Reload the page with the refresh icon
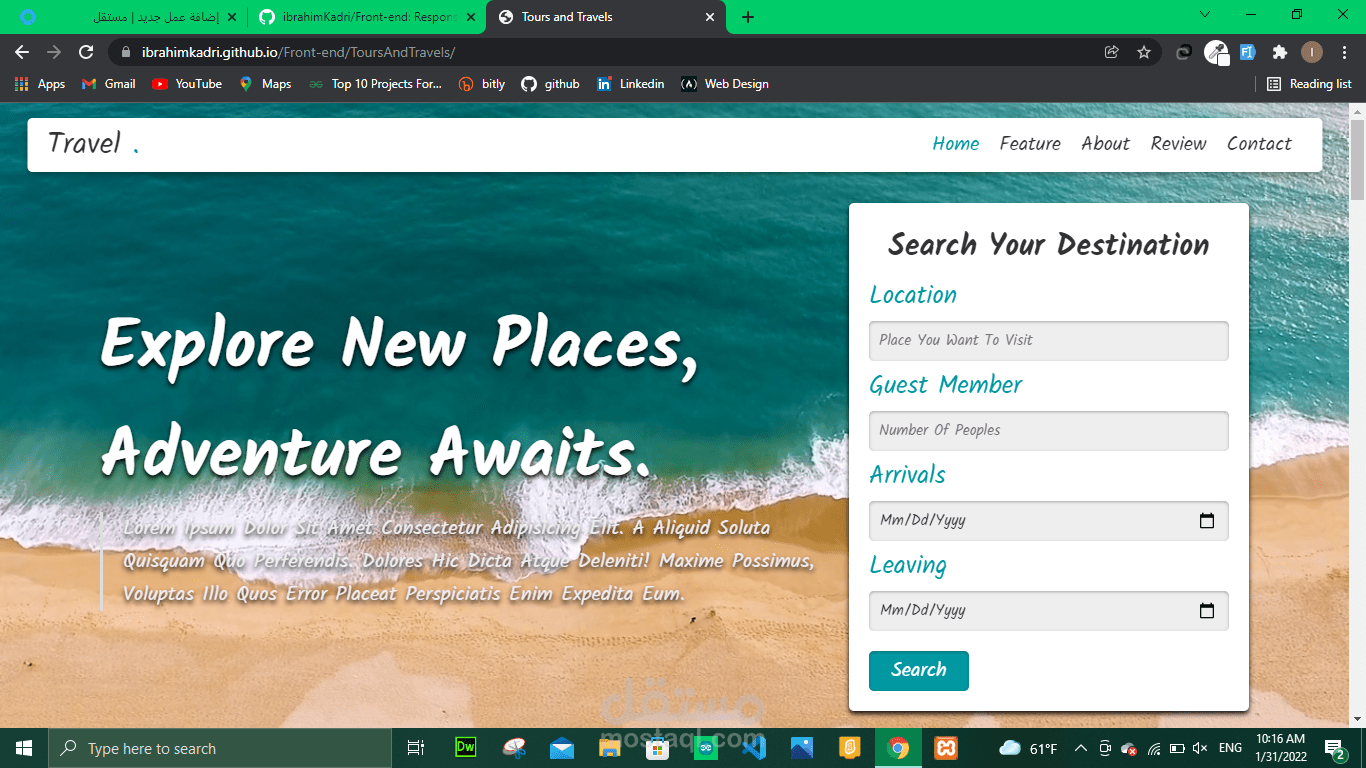 point(86,52)
